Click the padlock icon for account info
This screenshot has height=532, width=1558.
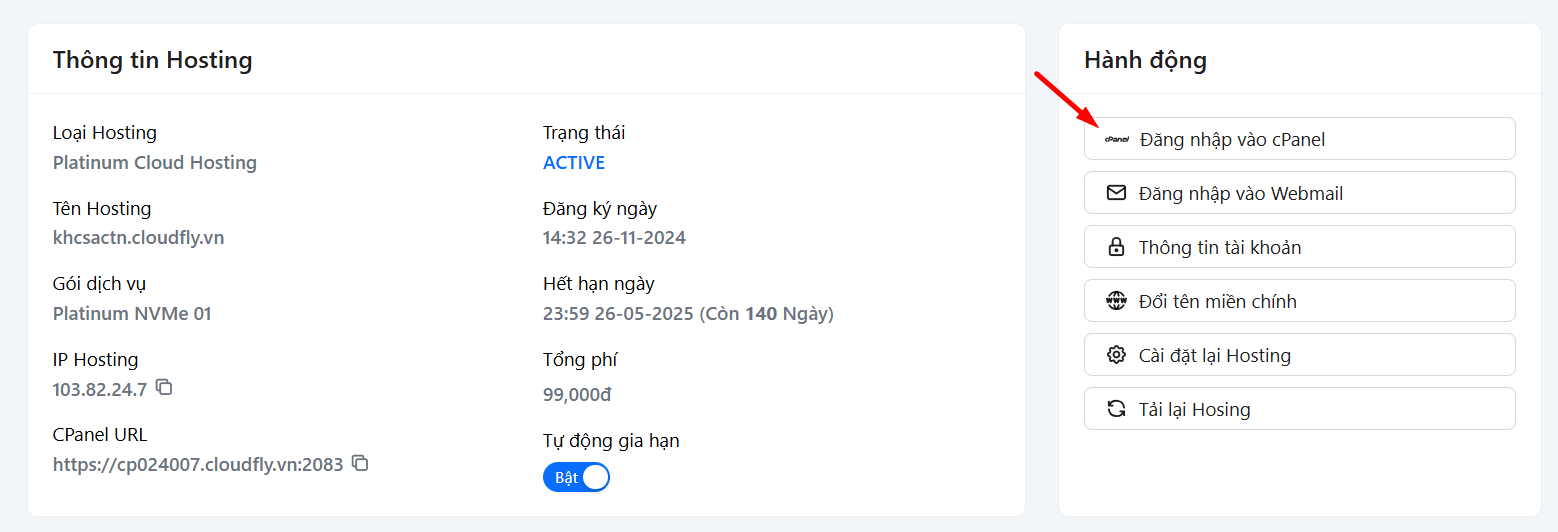[1116, 247]
